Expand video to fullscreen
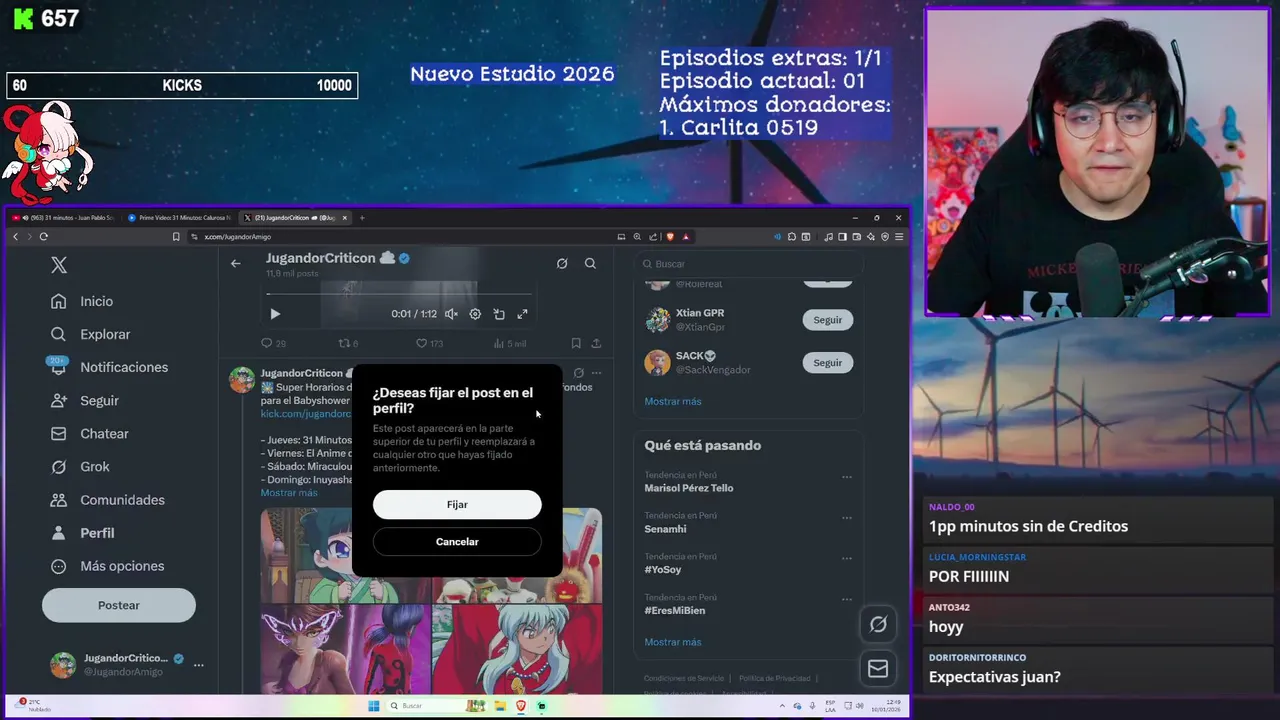 [522, 314]
